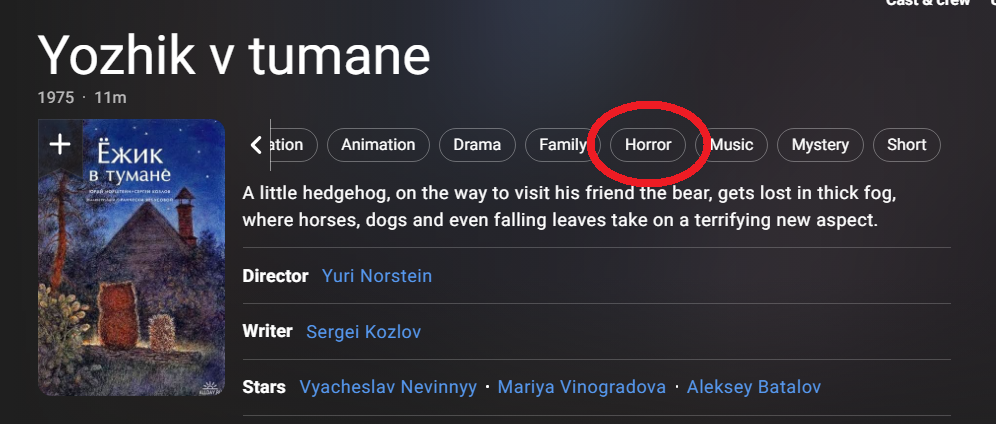Add film to watchlist with plus icon

pyautogui.click(x=60, y=145)
